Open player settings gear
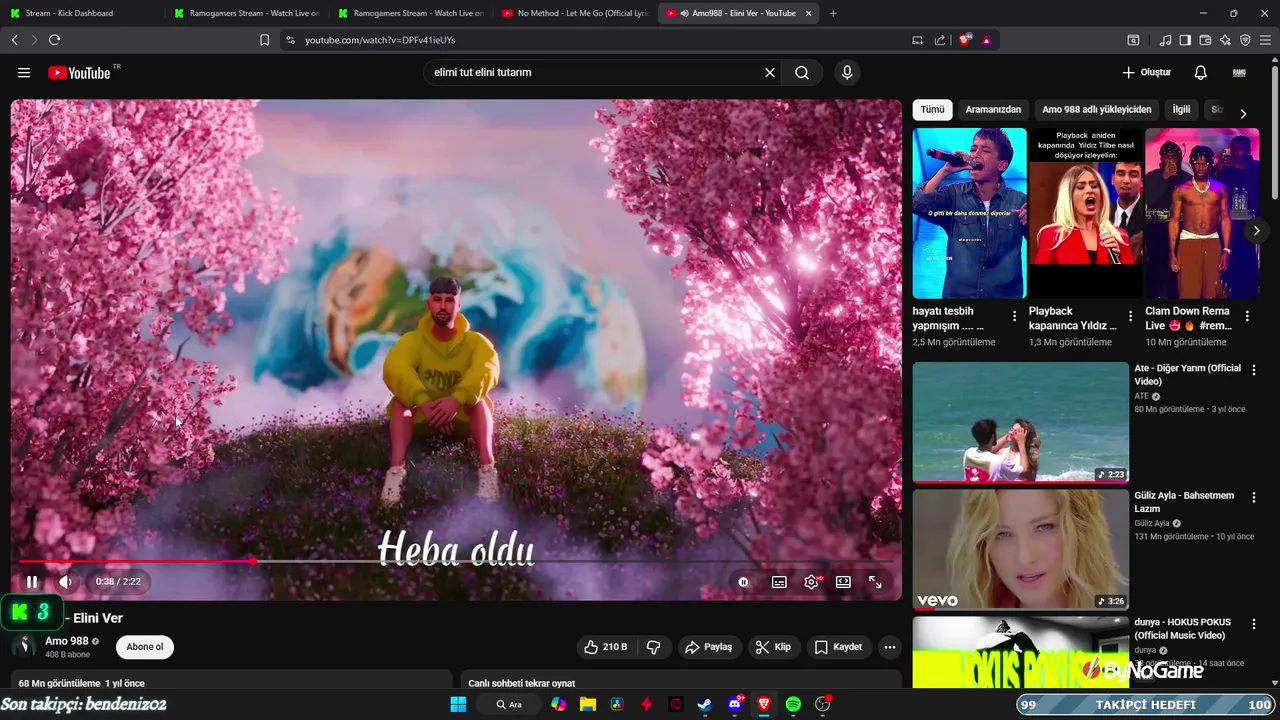 (812, 582)
